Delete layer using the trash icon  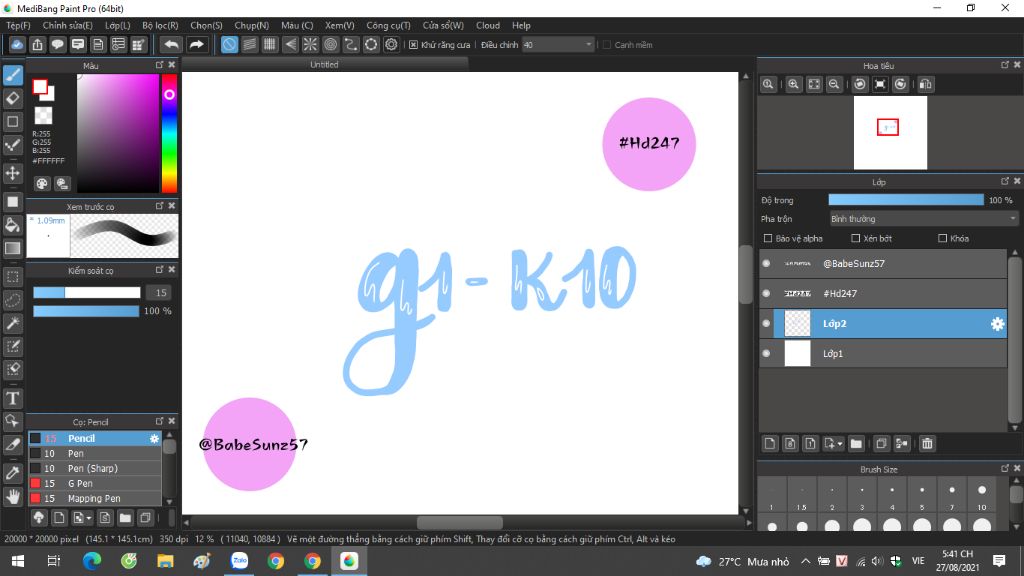927,443
